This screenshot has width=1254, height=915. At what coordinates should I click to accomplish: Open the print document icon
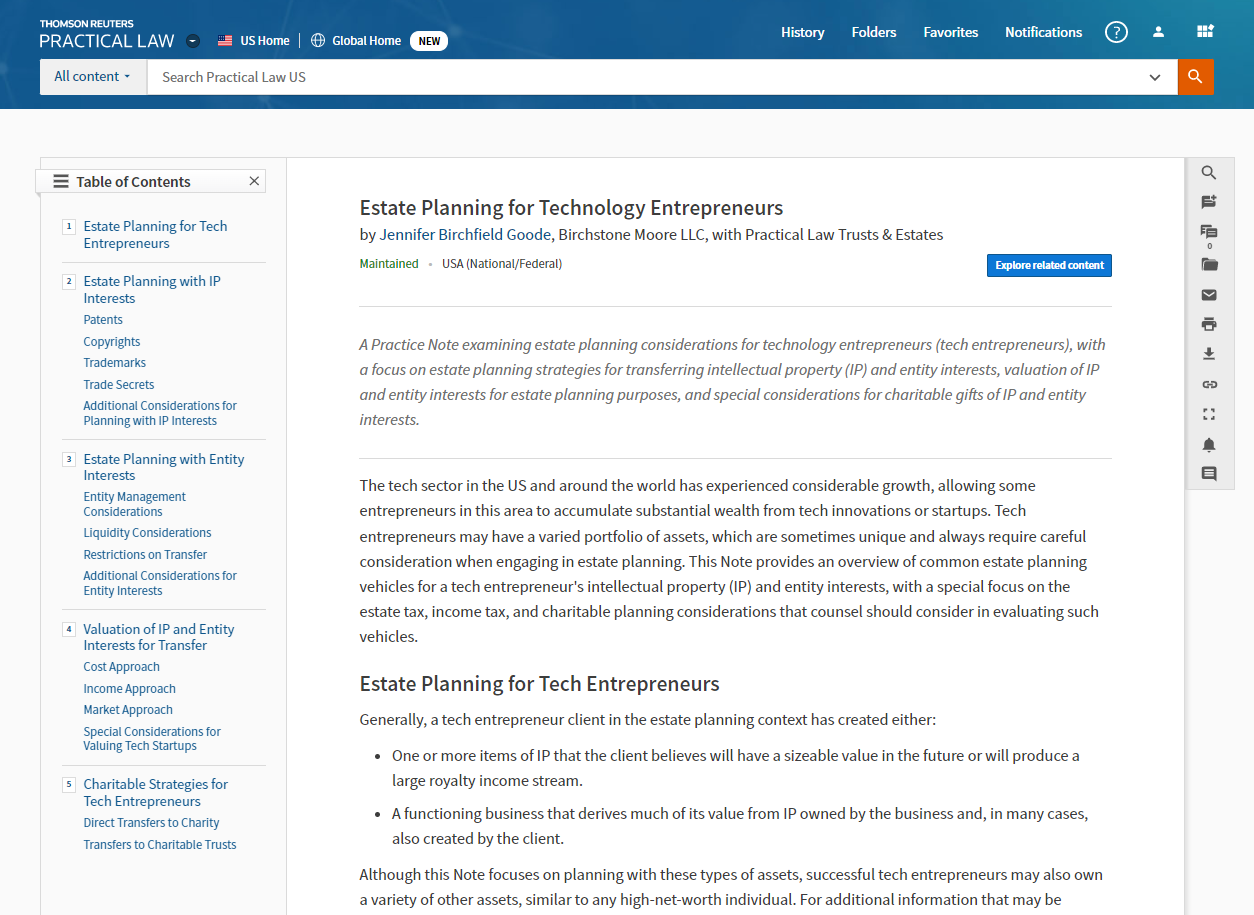(1209, 324)
